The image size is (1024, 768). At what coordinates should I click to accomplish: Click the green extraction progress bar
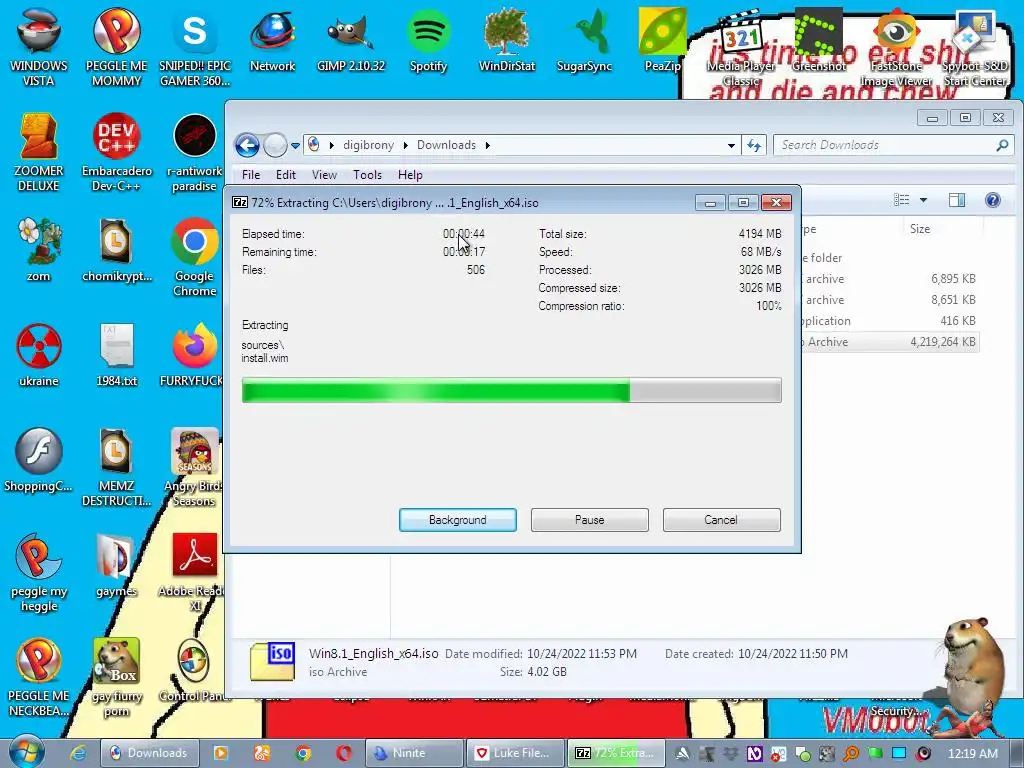tap(511, 391)
